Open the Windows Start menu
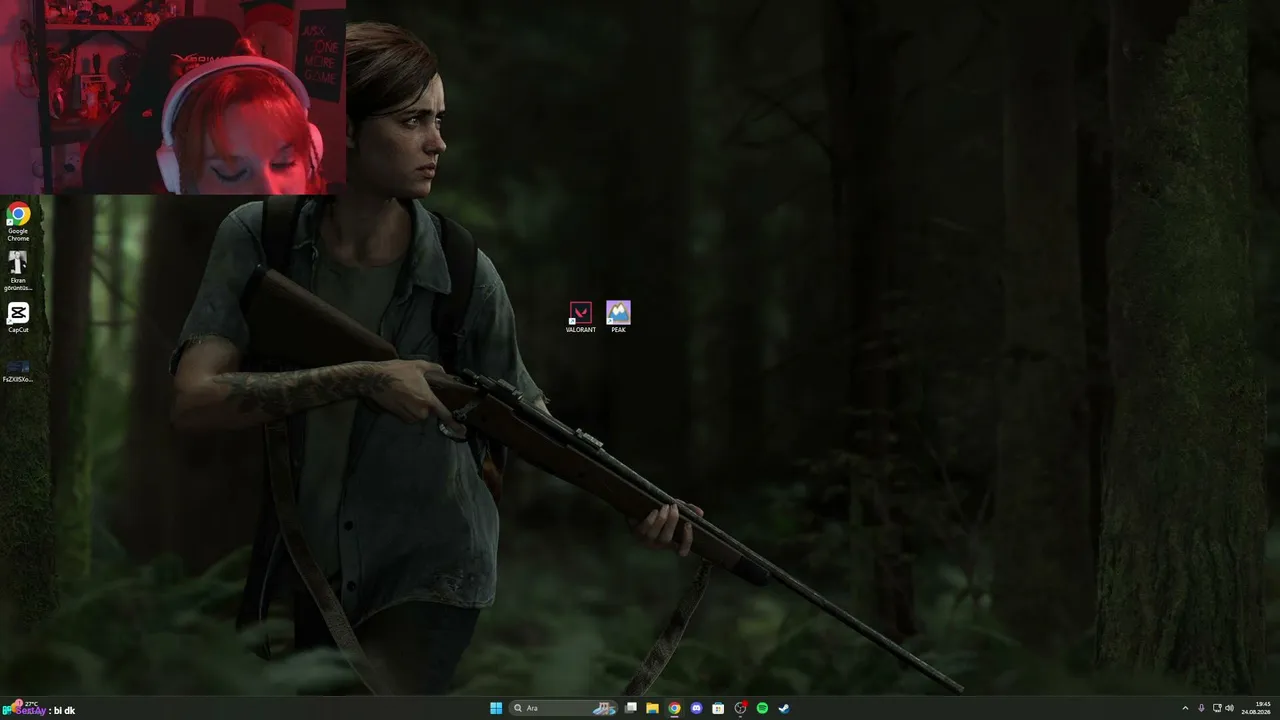The image size is (1280, 720). (x=496, y=708)
